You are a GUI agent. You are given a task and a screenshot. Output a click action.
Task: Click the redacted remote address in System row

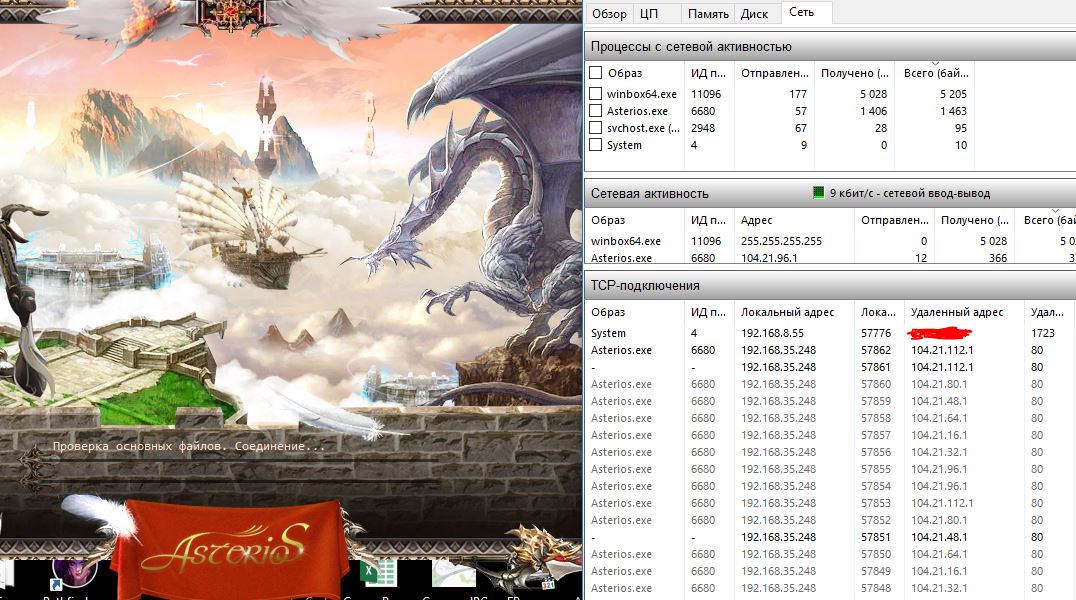click(x=939, y=334)
